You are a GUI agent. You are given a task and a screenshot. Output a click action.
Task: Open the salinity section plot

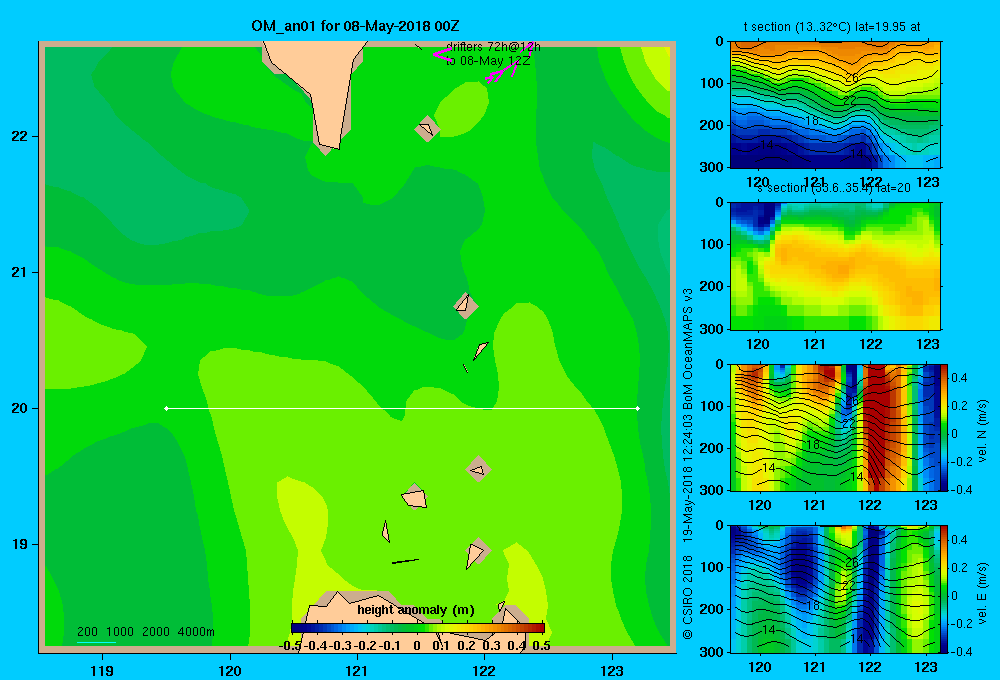click(835, 265)
